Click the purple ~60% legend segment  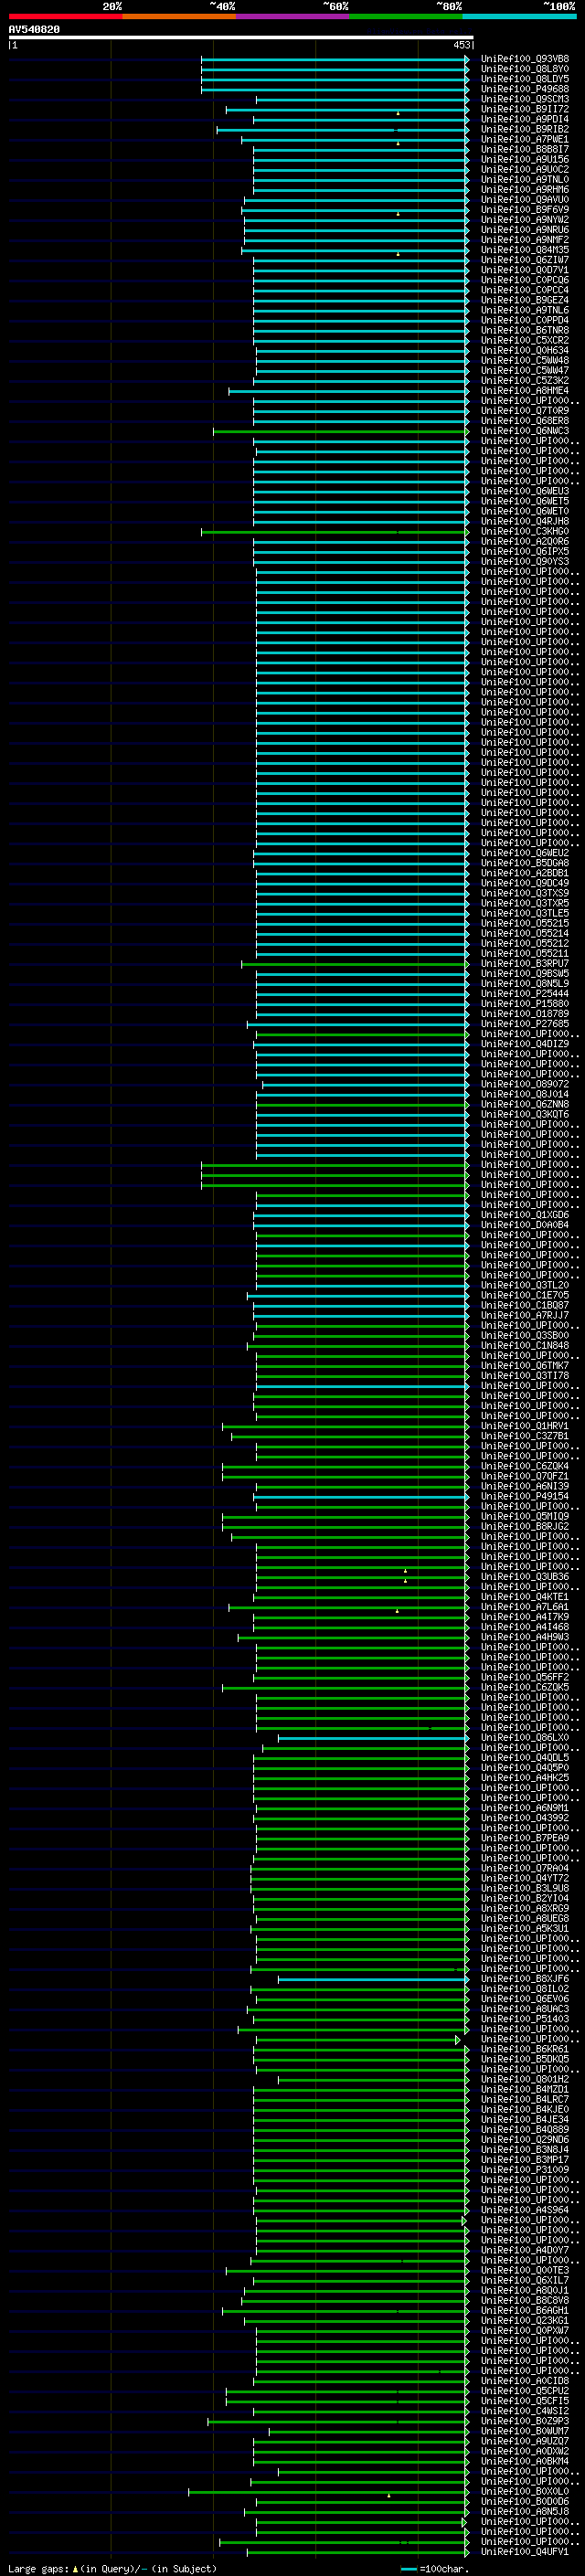[x=293, y=16]
